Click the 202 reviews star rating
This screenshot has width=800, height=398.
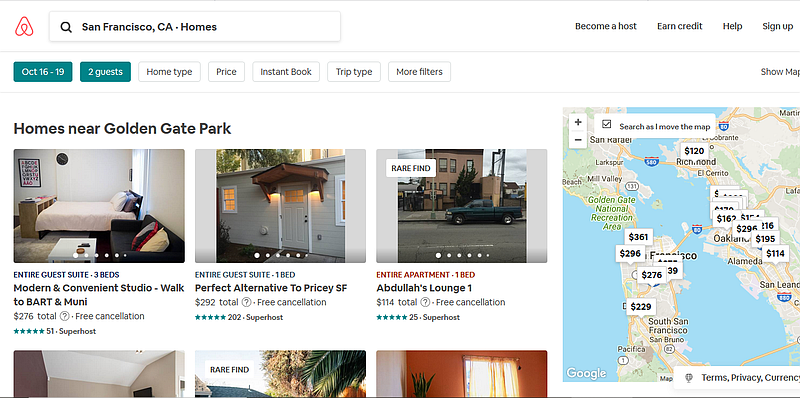tap(210, 317)
